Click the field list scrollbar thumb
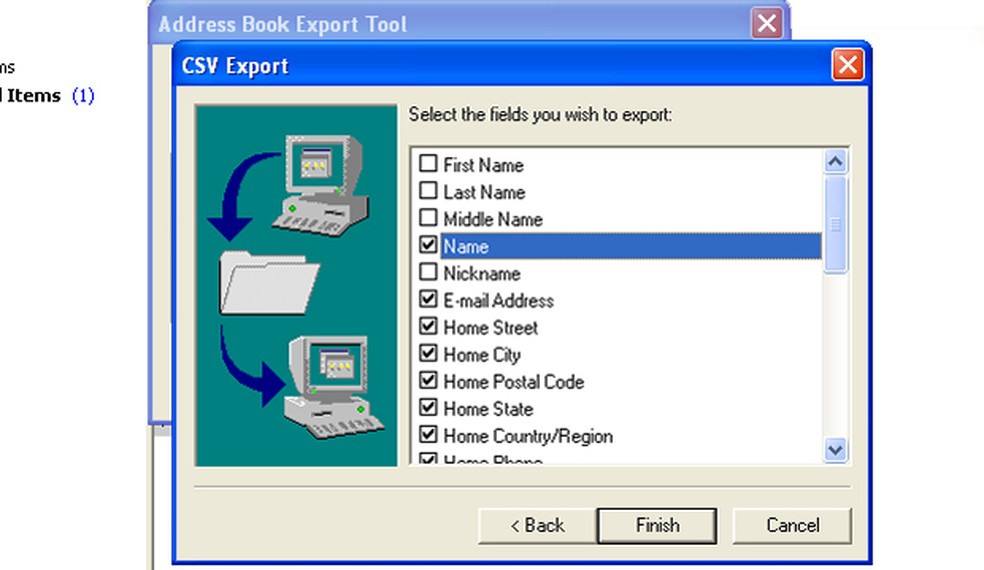This screenshot has width=984, height=570. pyautogui.click(x=835, y=224)
